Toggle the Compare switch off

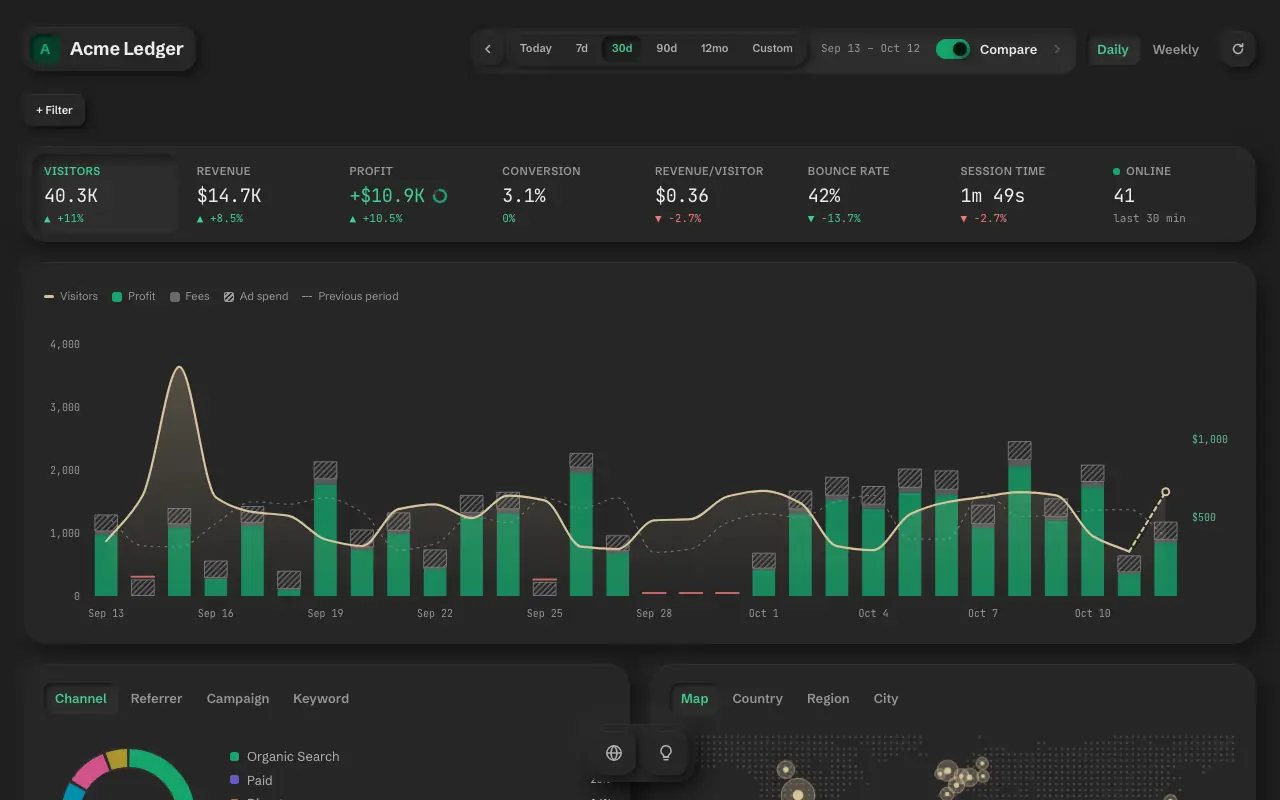coord(953,49)
